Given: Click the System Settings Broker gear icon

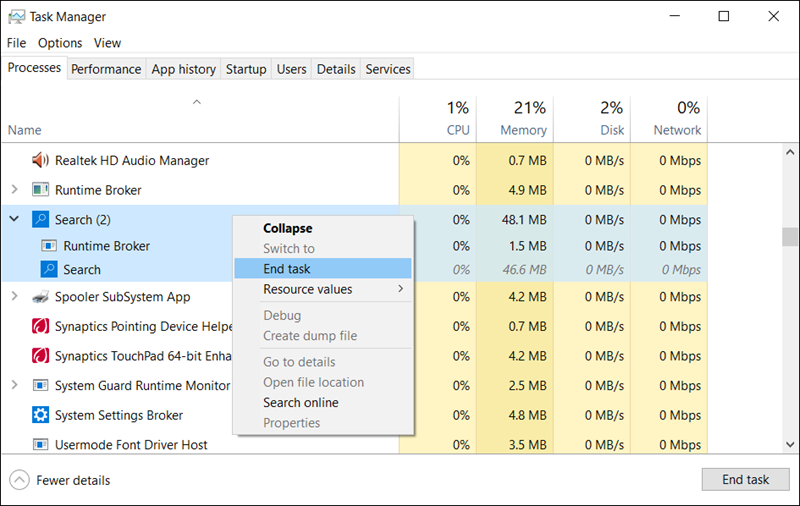Looking at the screenshot, I should (x=41, y=415).
